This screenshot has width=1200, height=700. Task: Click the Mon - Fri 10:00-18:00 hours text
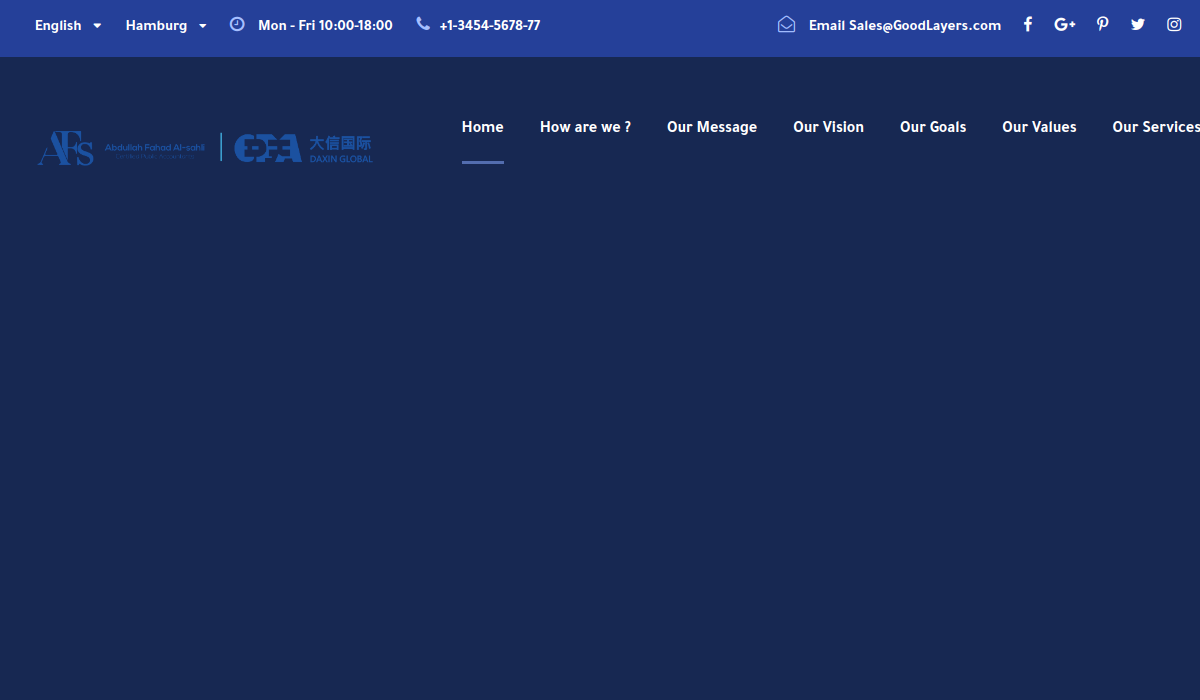coord(325,26)
